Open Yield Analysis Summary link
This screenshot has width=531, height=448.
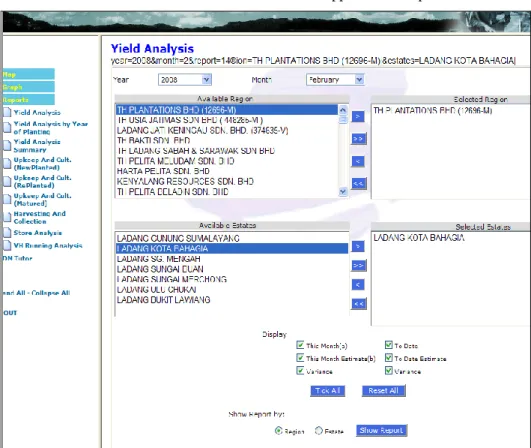(x=37, y=146)
